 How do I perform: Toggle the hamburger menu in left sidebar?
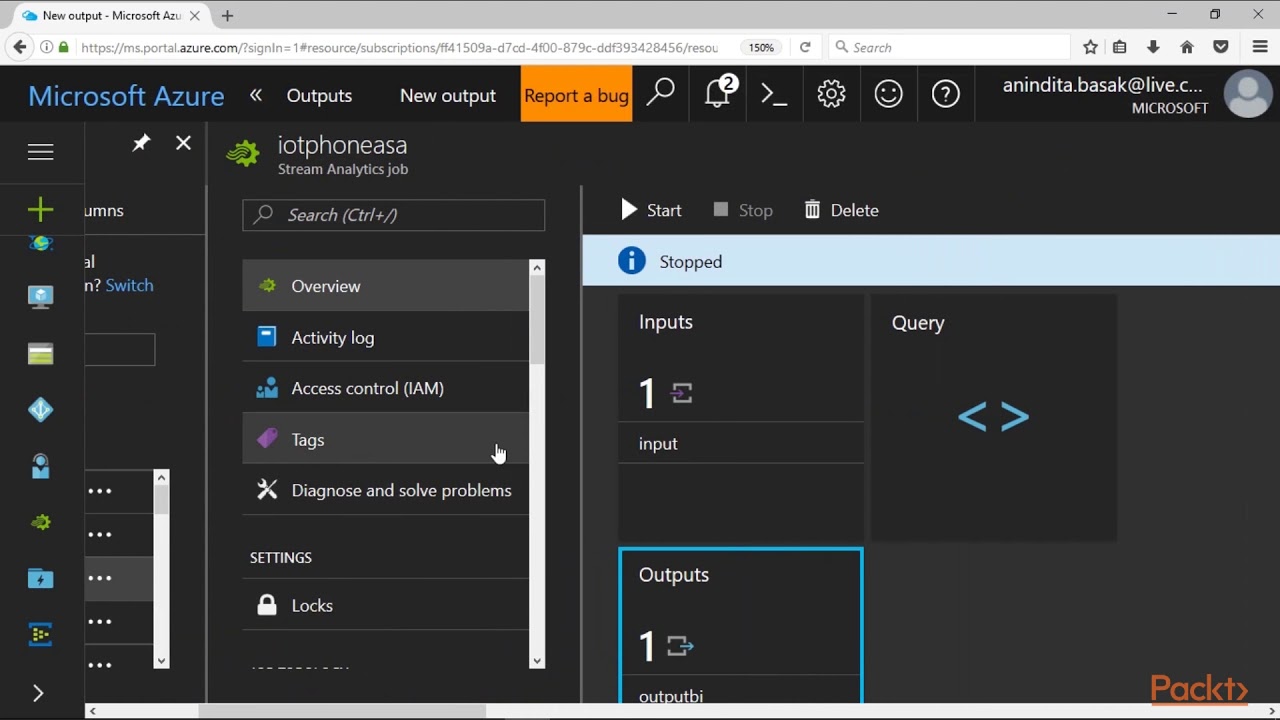point(41,151)
